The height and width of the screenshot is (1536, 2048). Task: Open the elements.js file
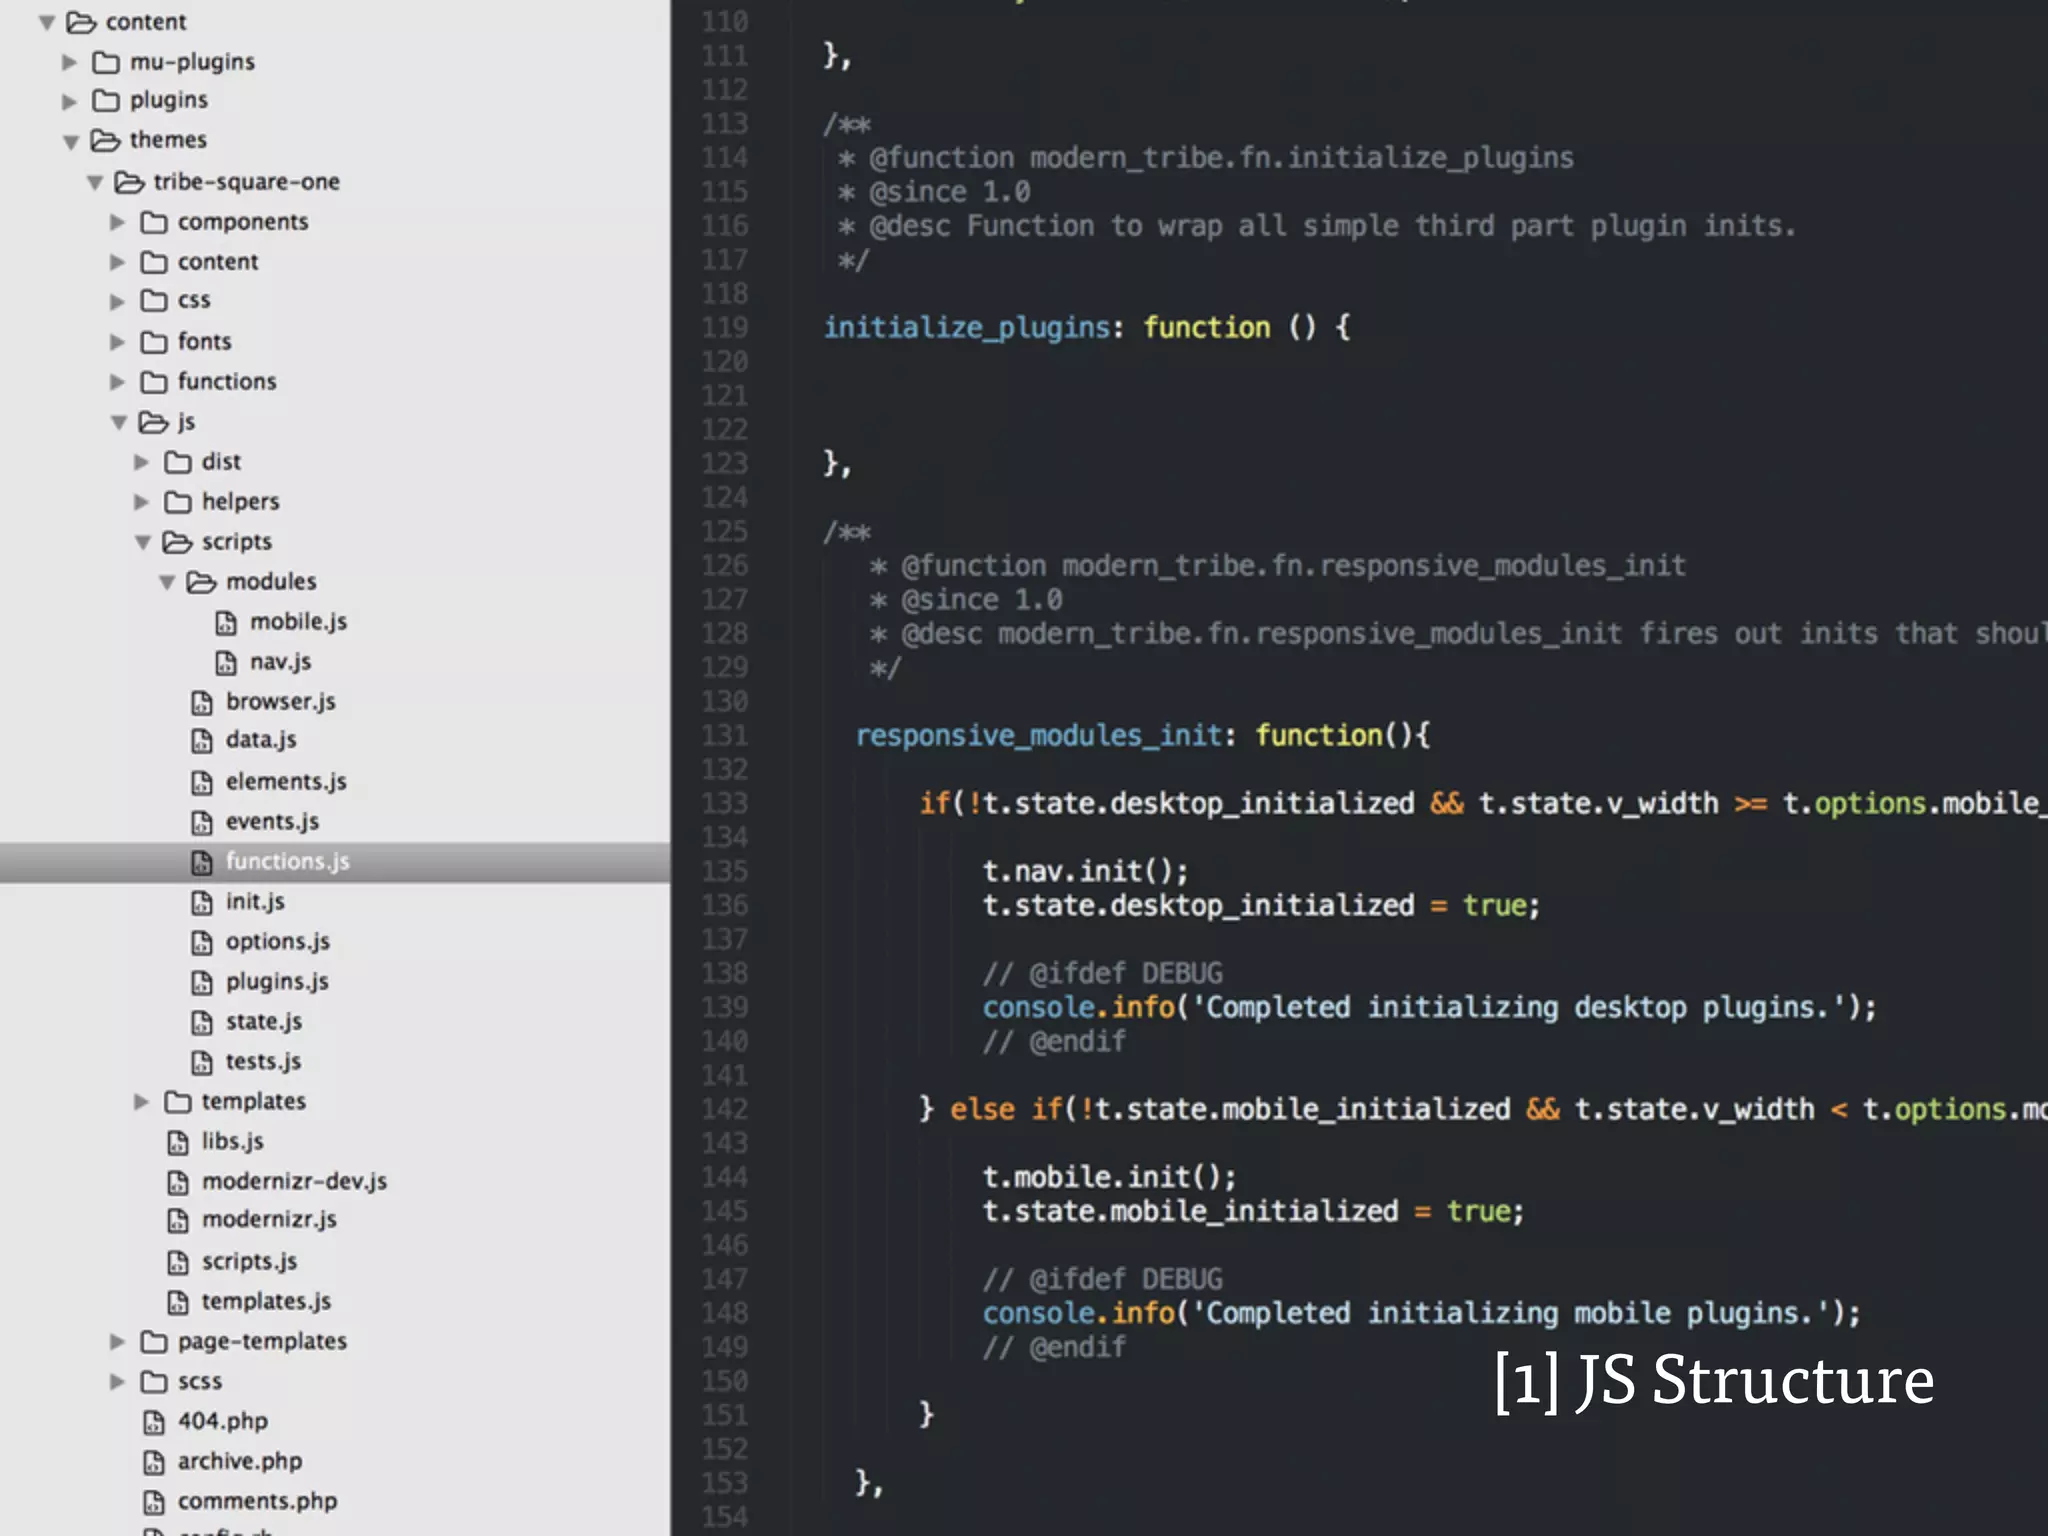(x=286, y=782)
